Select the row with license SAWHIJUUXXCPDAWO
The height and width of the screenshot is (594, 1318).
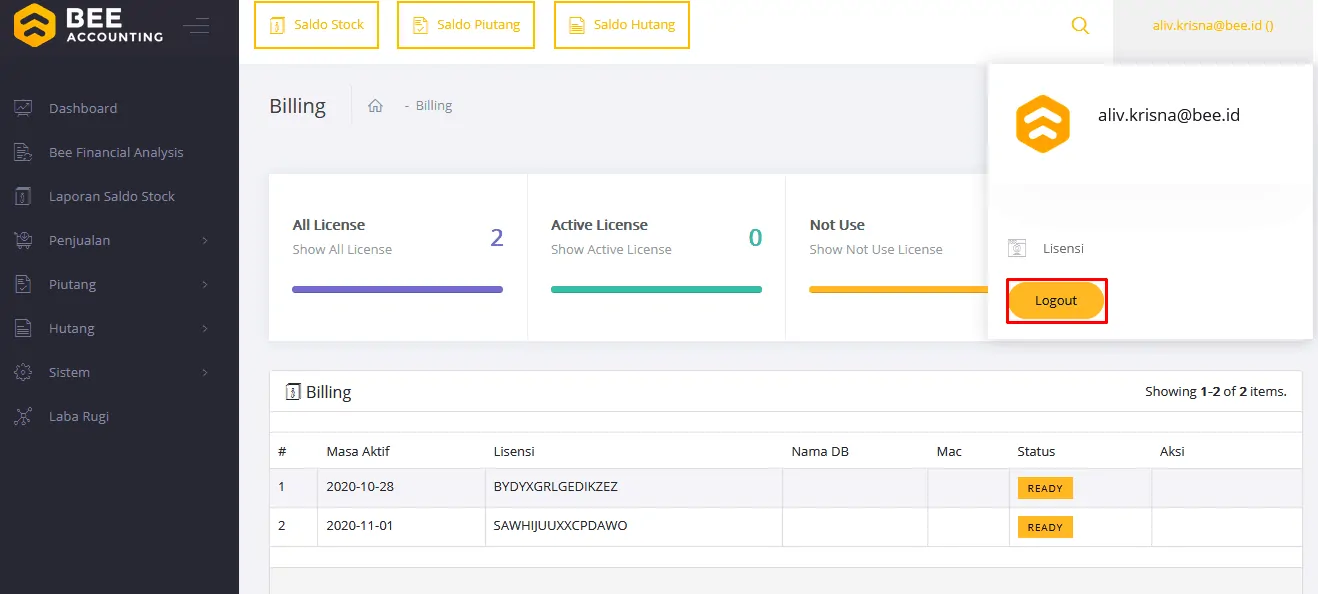(558, 525)
